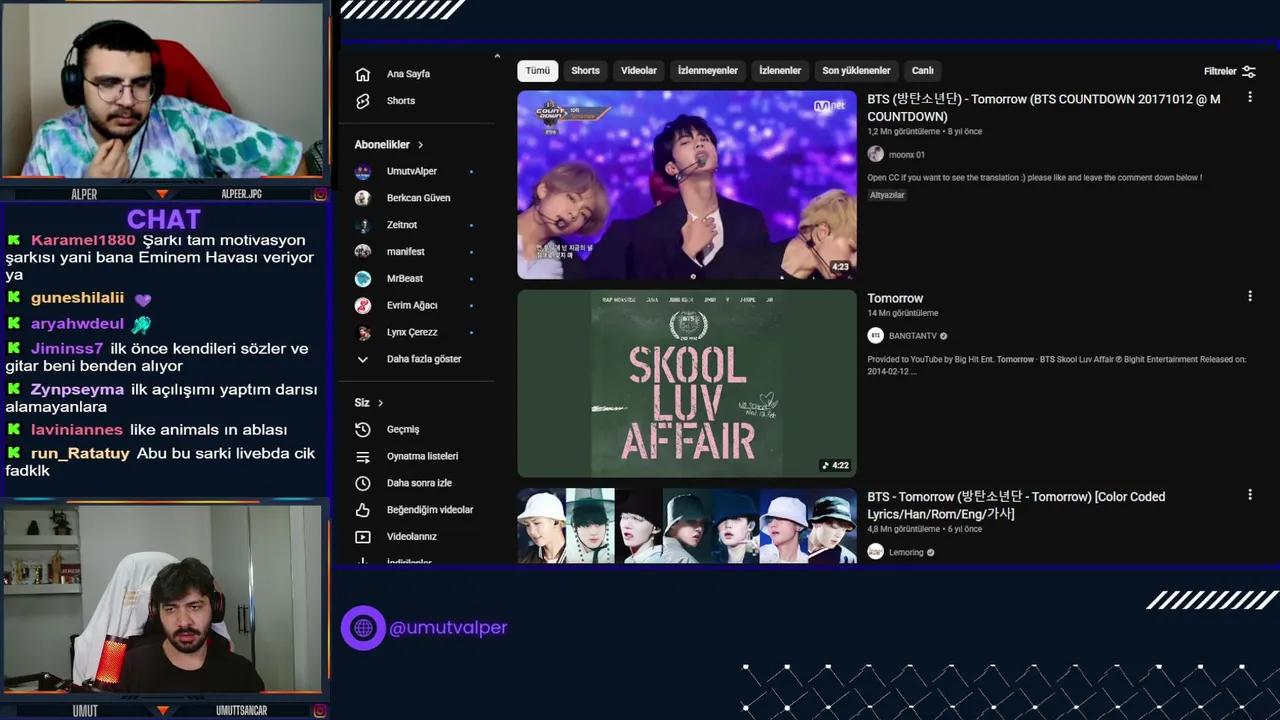This screenshot has height=720, width=1280.
Task: Click the Altyazılar subtitles badge
Action: (x=887, y=195)
